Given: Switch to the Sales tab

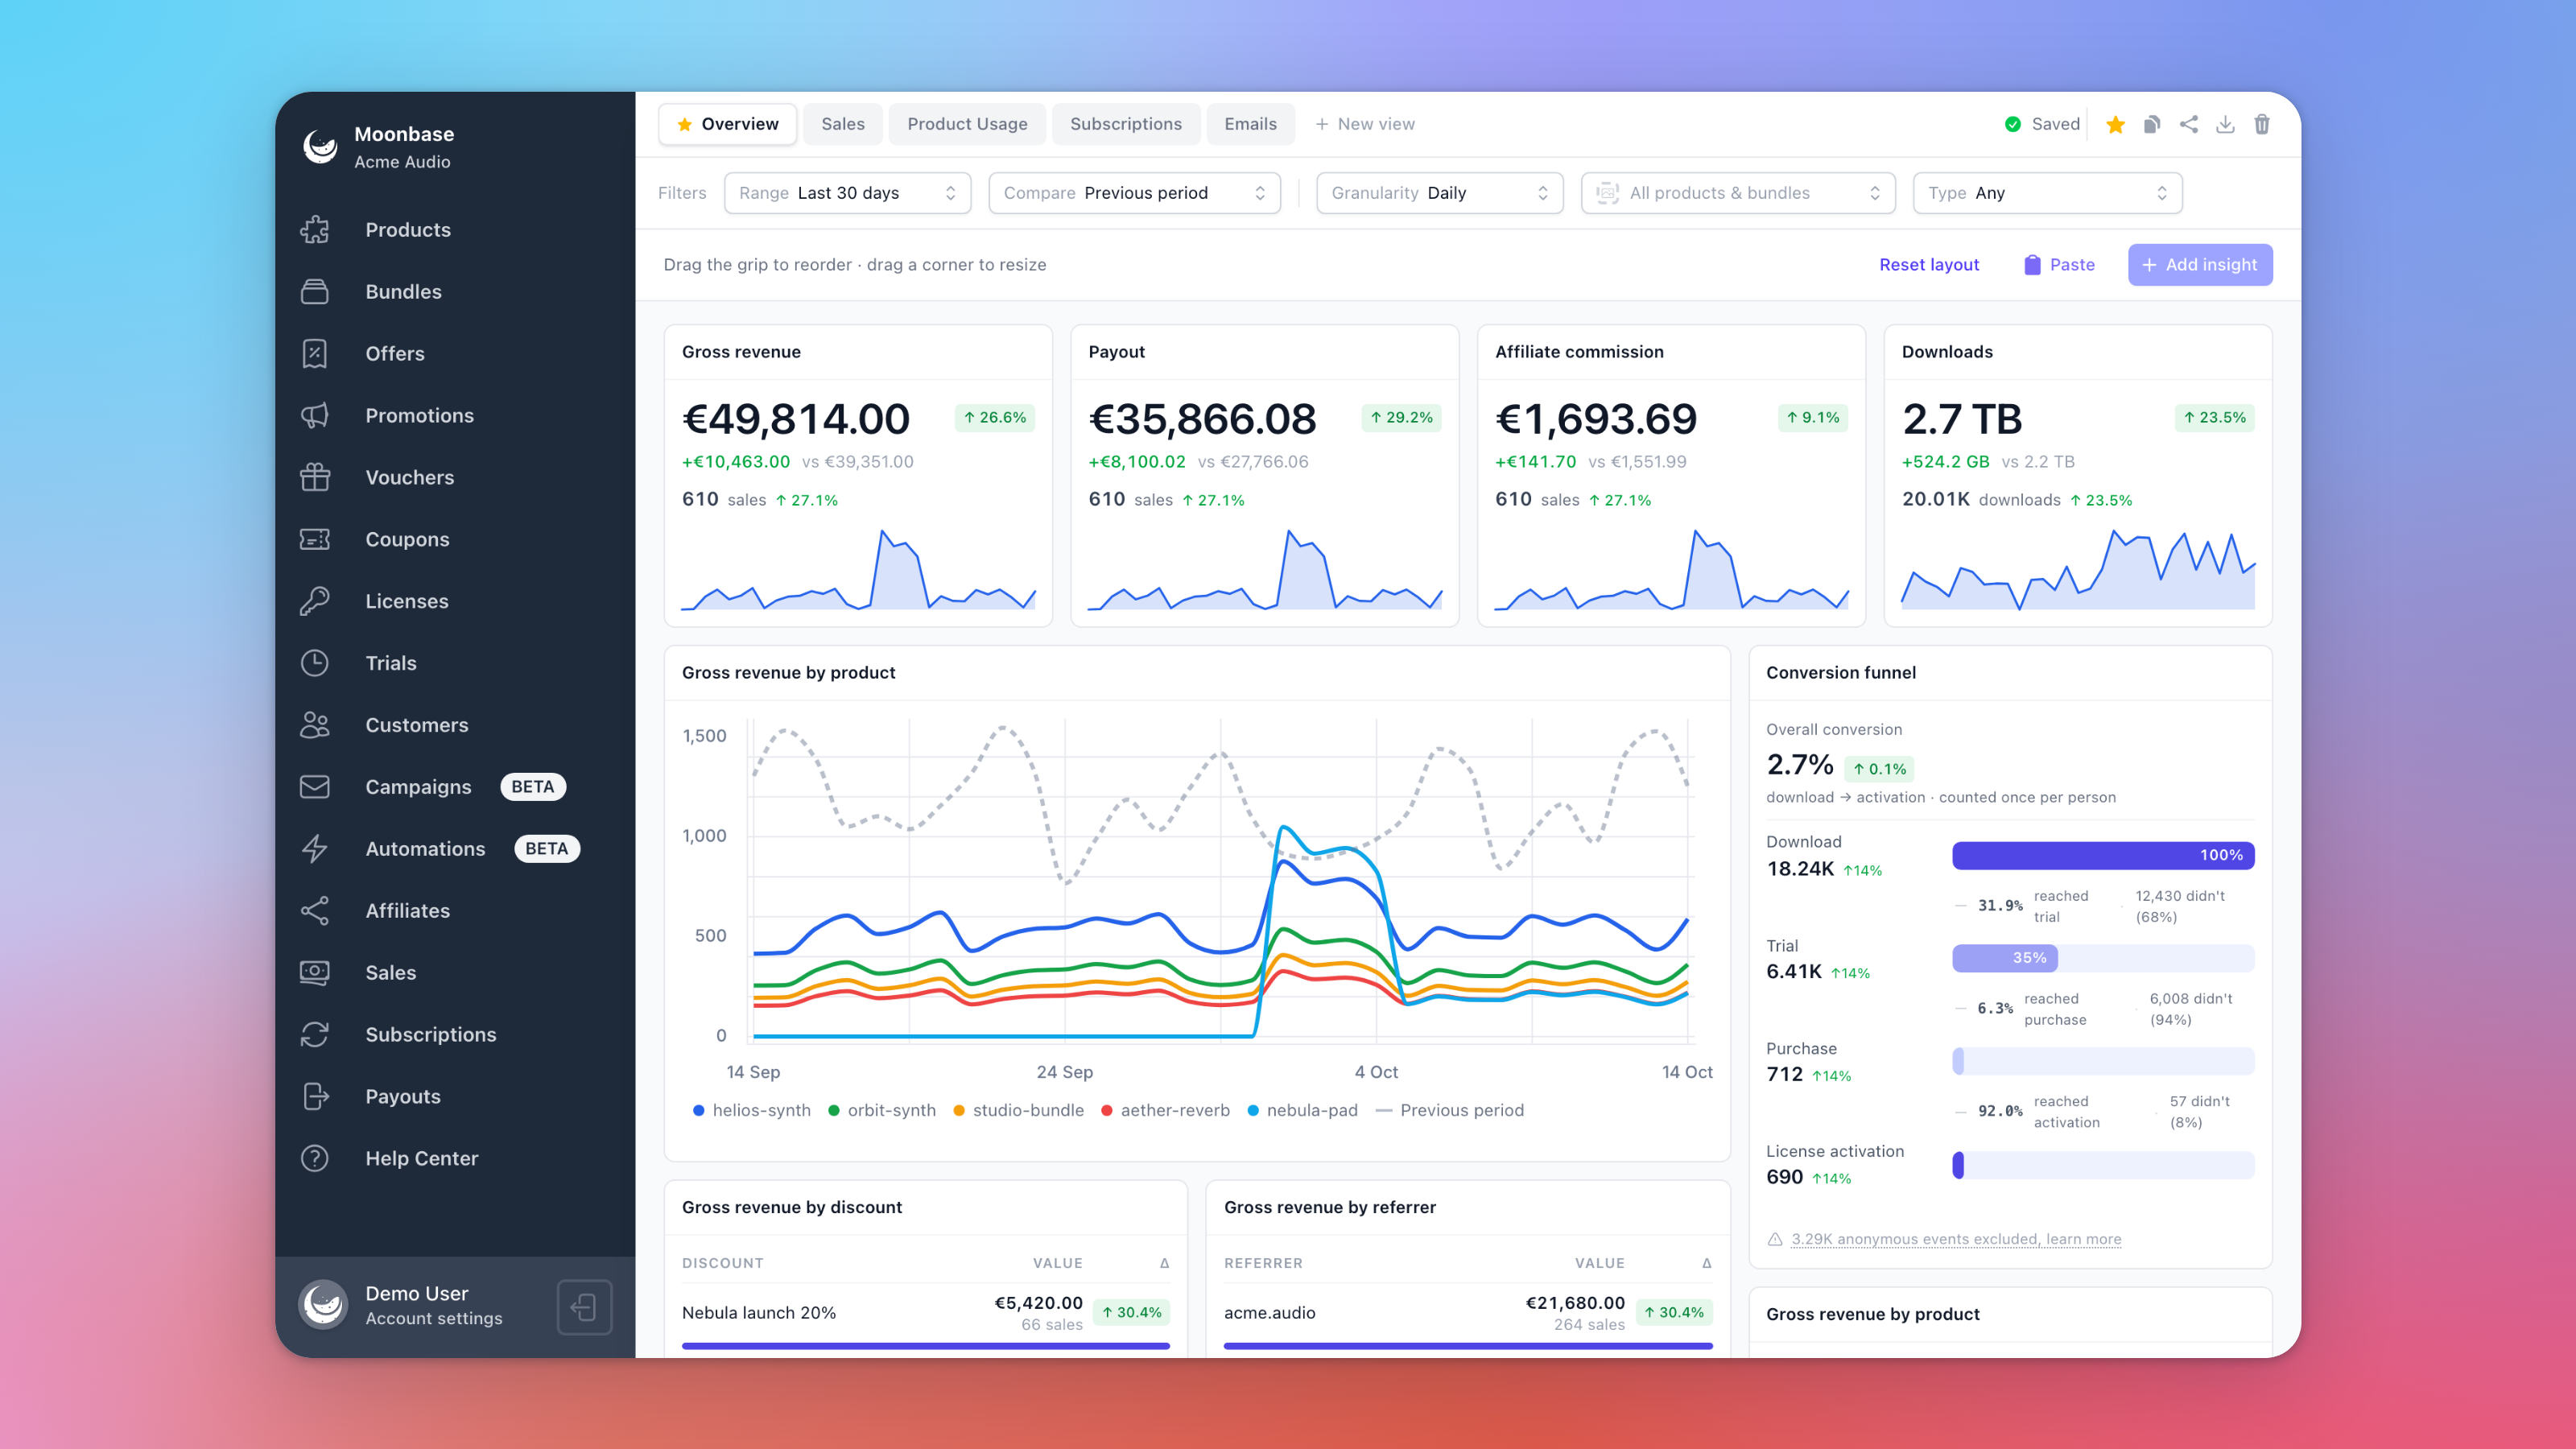Looking at the screenshot, I should (x=843, y=124).
